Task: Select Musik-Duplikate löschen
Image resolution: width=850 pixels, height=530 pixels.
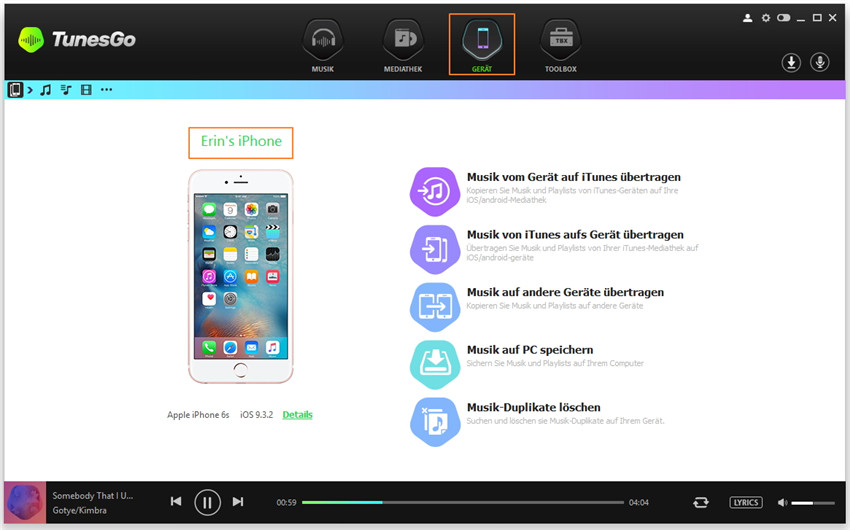Action: pyautogui.click(x=533, y=407)
